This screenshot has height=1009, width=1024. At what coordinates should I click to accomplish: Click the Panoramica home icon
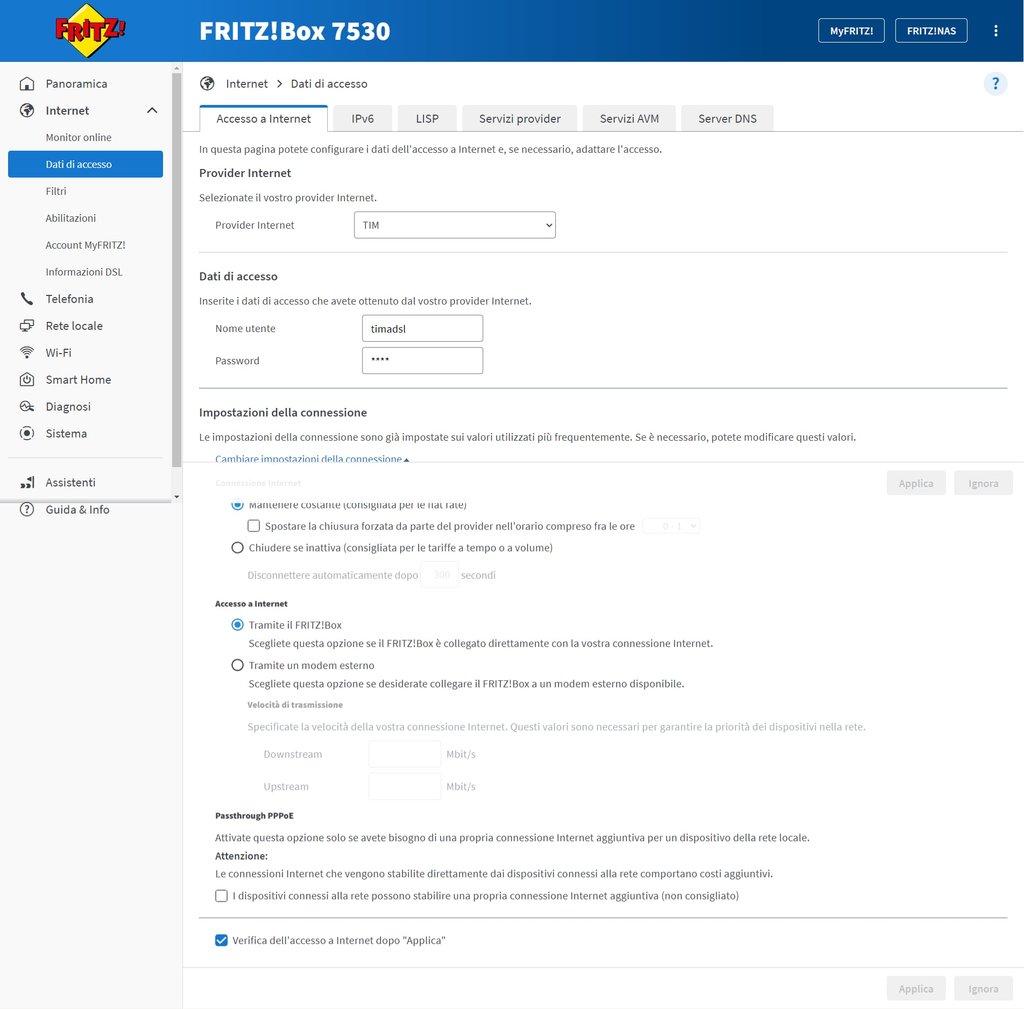click(27, 84)
